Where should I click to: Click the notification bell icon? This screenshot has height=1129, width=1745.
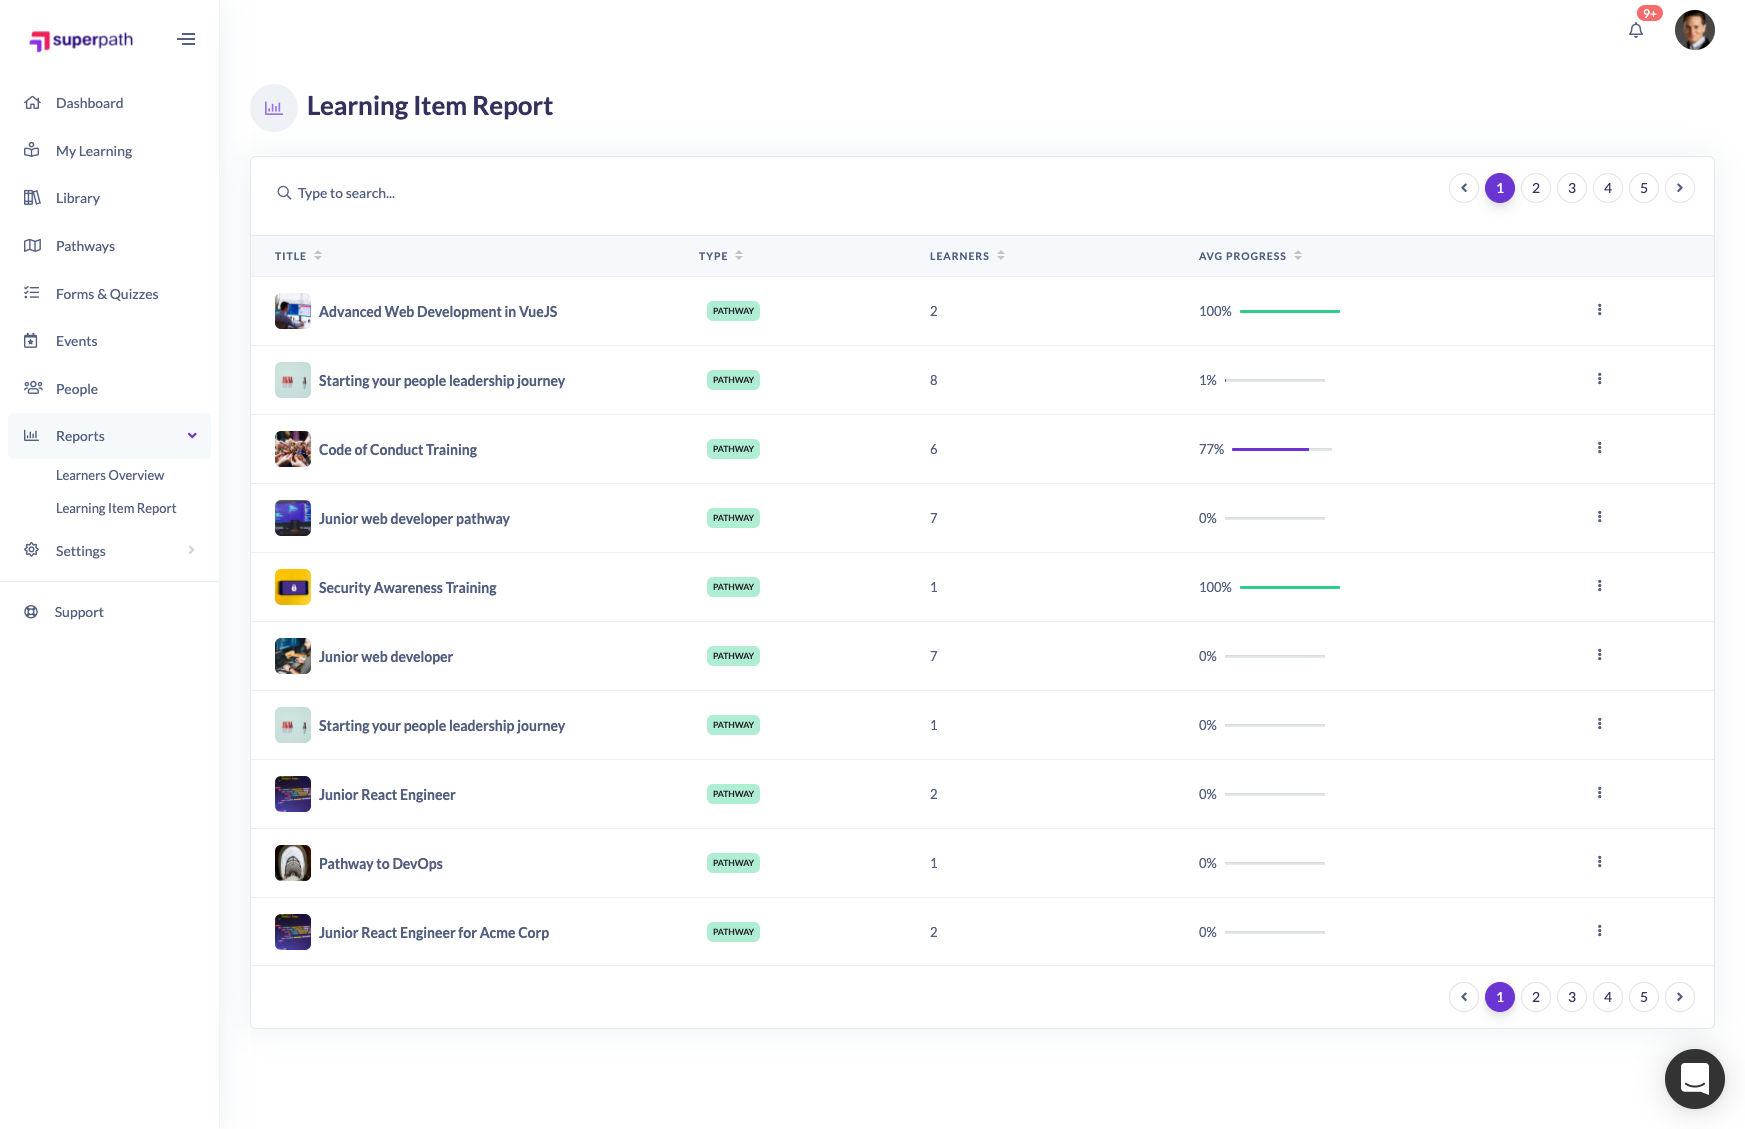[x=1635, y=30]
